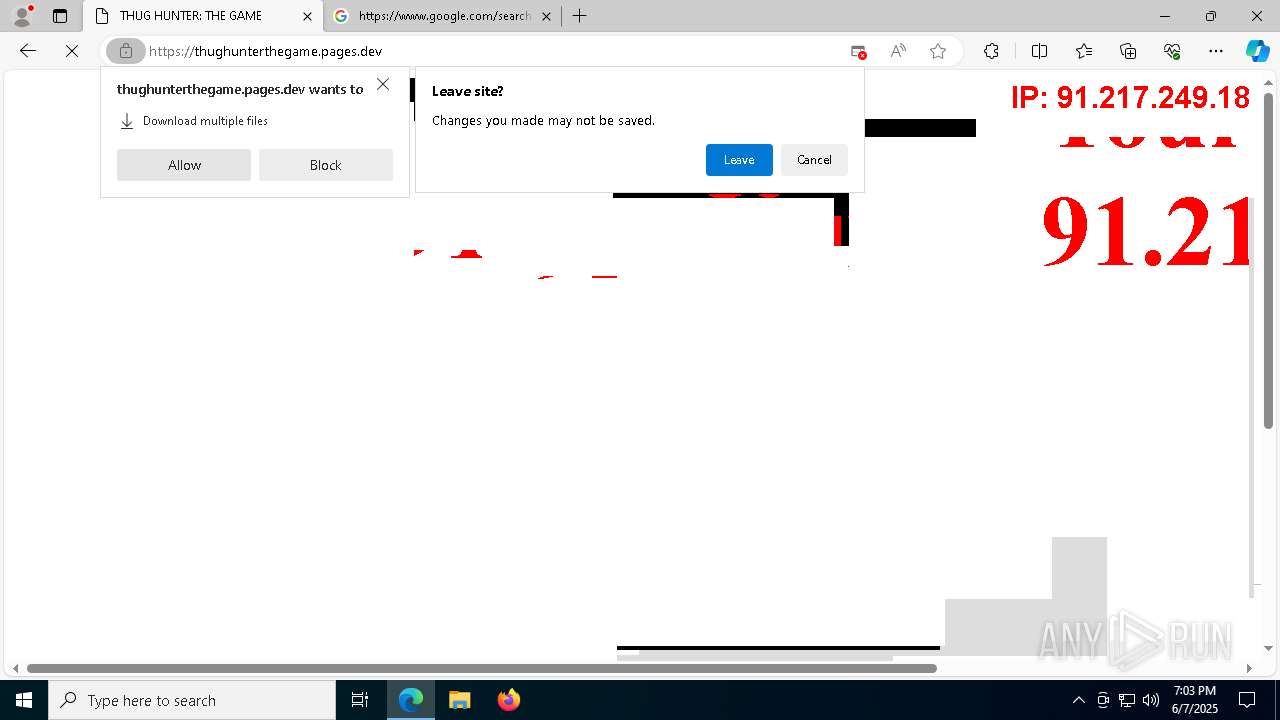1280x720 pixels.
Task: Click the red IP: 91.217.249.18 text
Action: [x=1130, y=97]
